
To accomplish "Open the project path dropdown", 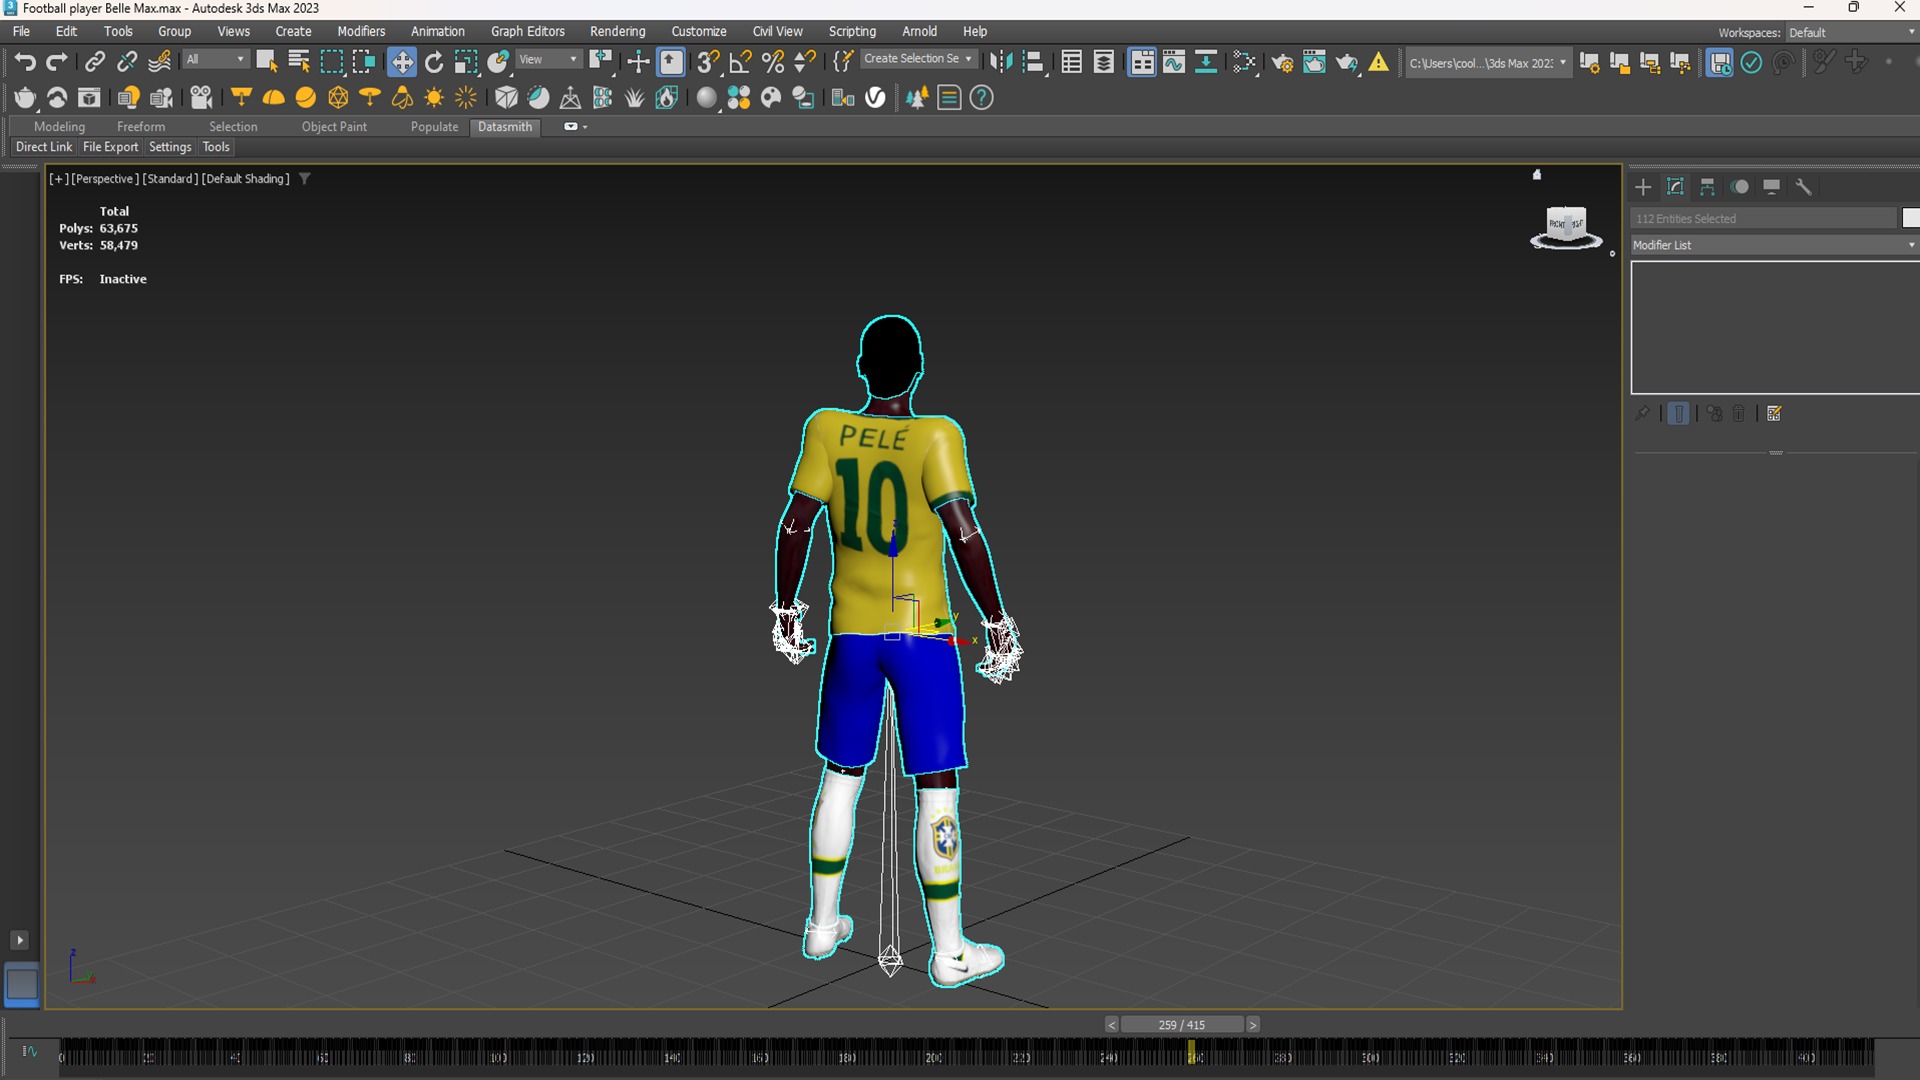I will tap(1487, 63).
